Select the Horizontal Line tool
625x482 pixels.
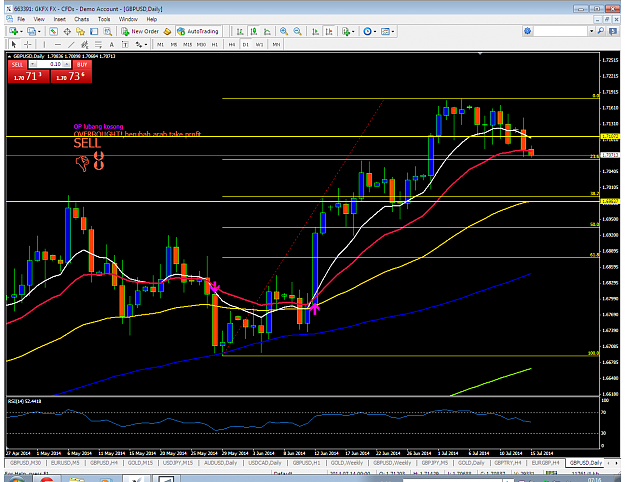click(x=58, y=44)
